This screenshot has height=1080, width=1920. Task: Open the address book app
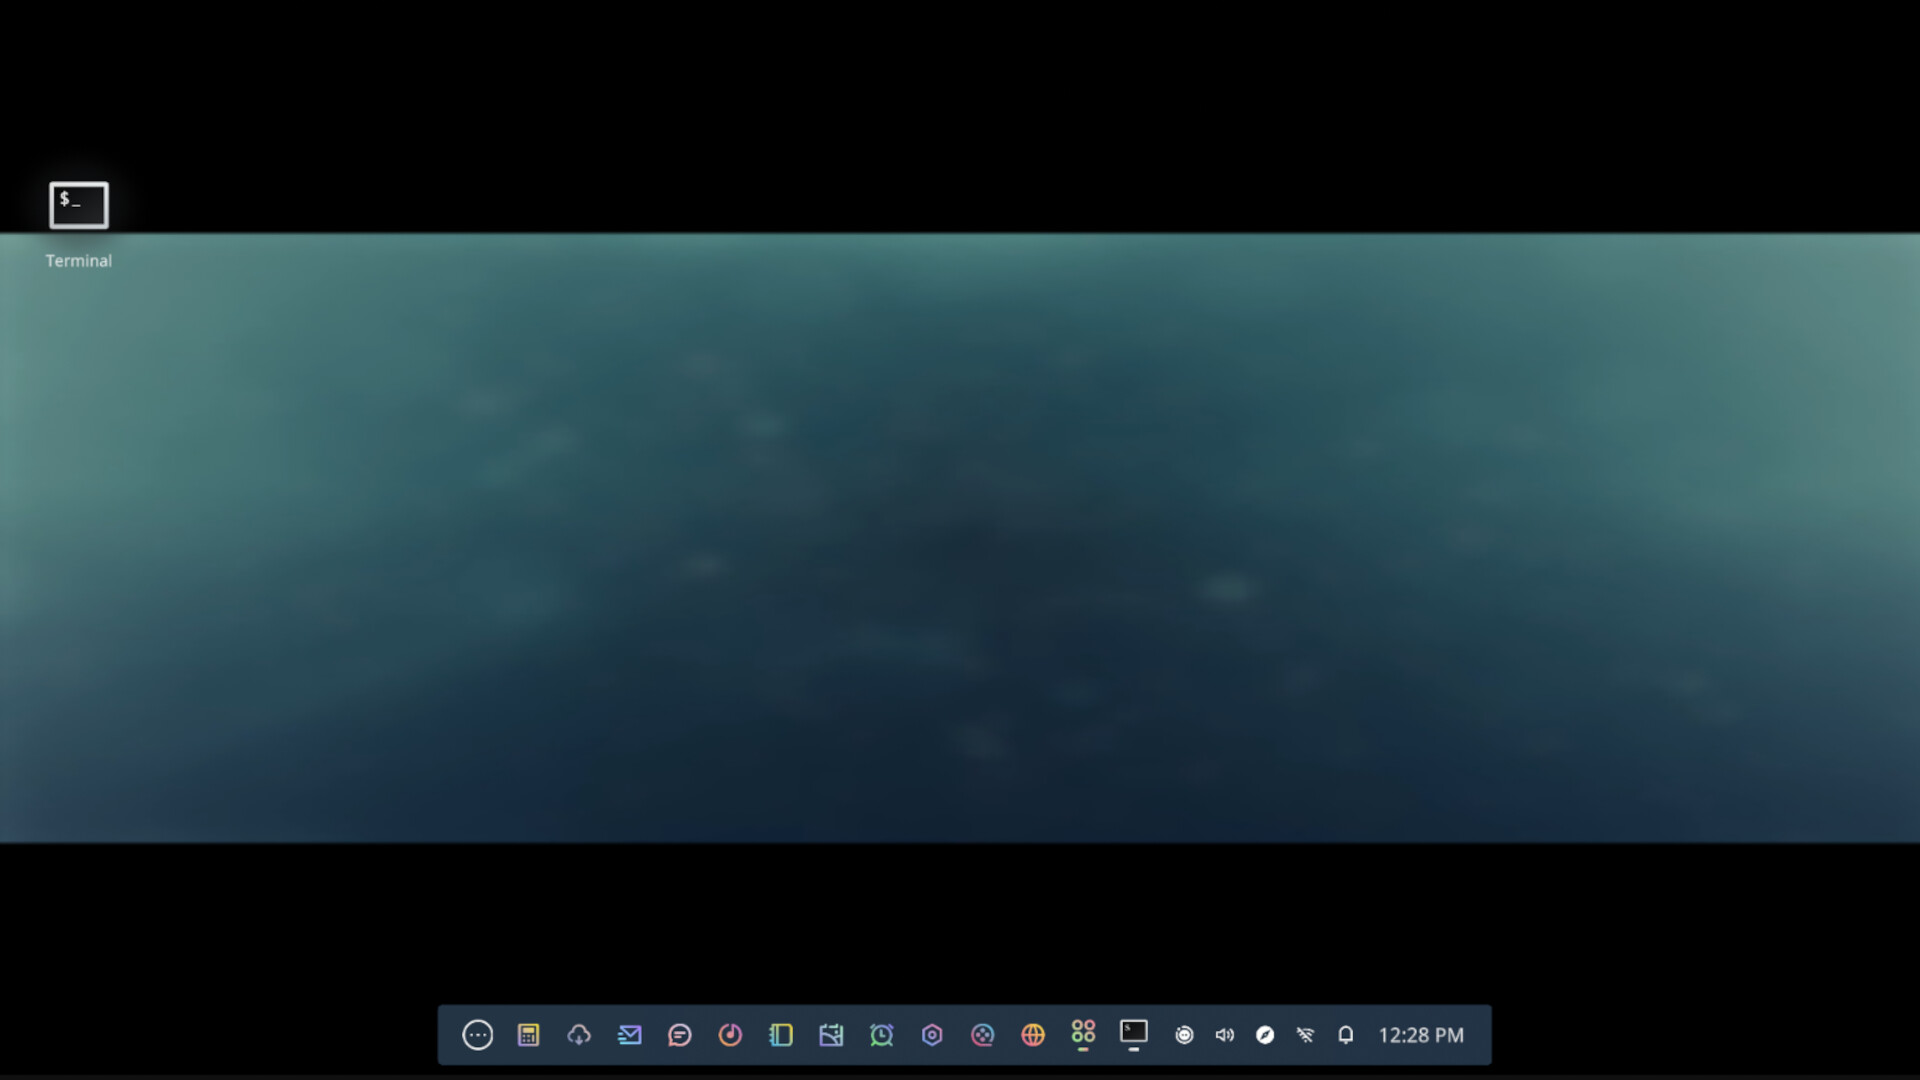point(781,1035)
